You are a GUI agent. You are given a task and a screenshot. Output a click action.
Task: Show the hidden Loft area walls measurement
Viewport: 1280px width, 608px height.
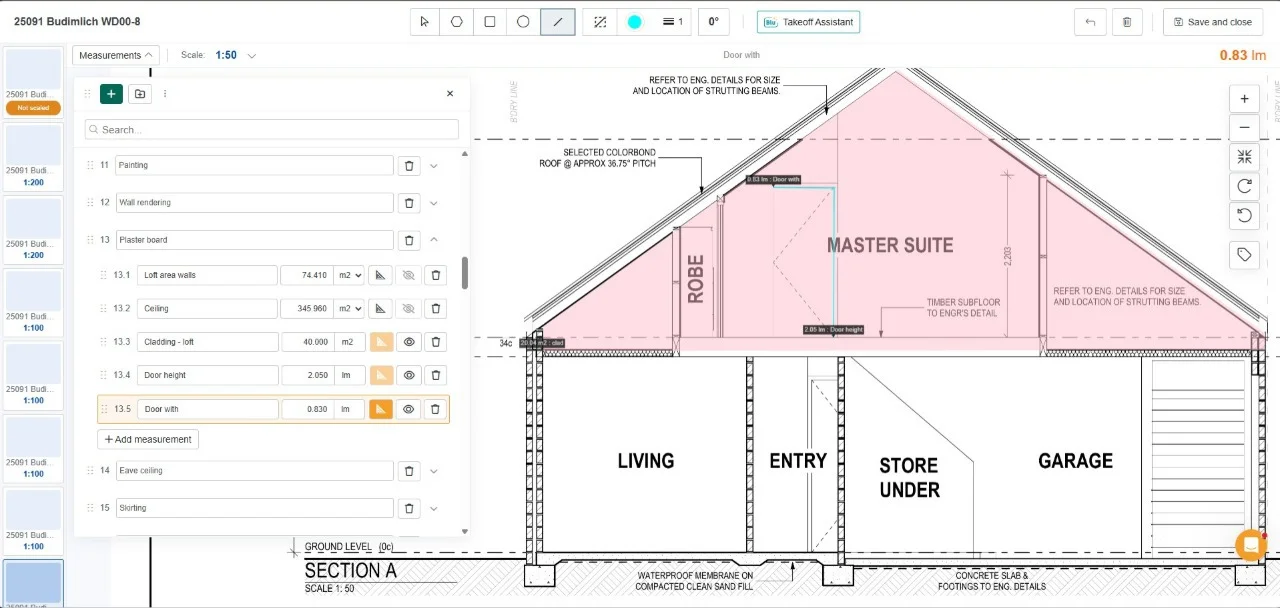(x=408, y=275)
